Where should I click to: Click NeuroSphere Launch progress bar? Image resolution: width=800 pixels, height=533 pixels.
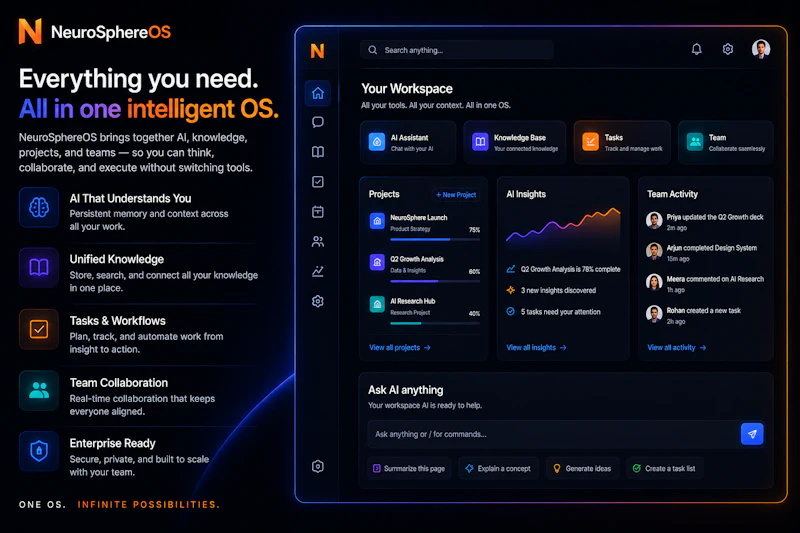(x=435, y=239)
